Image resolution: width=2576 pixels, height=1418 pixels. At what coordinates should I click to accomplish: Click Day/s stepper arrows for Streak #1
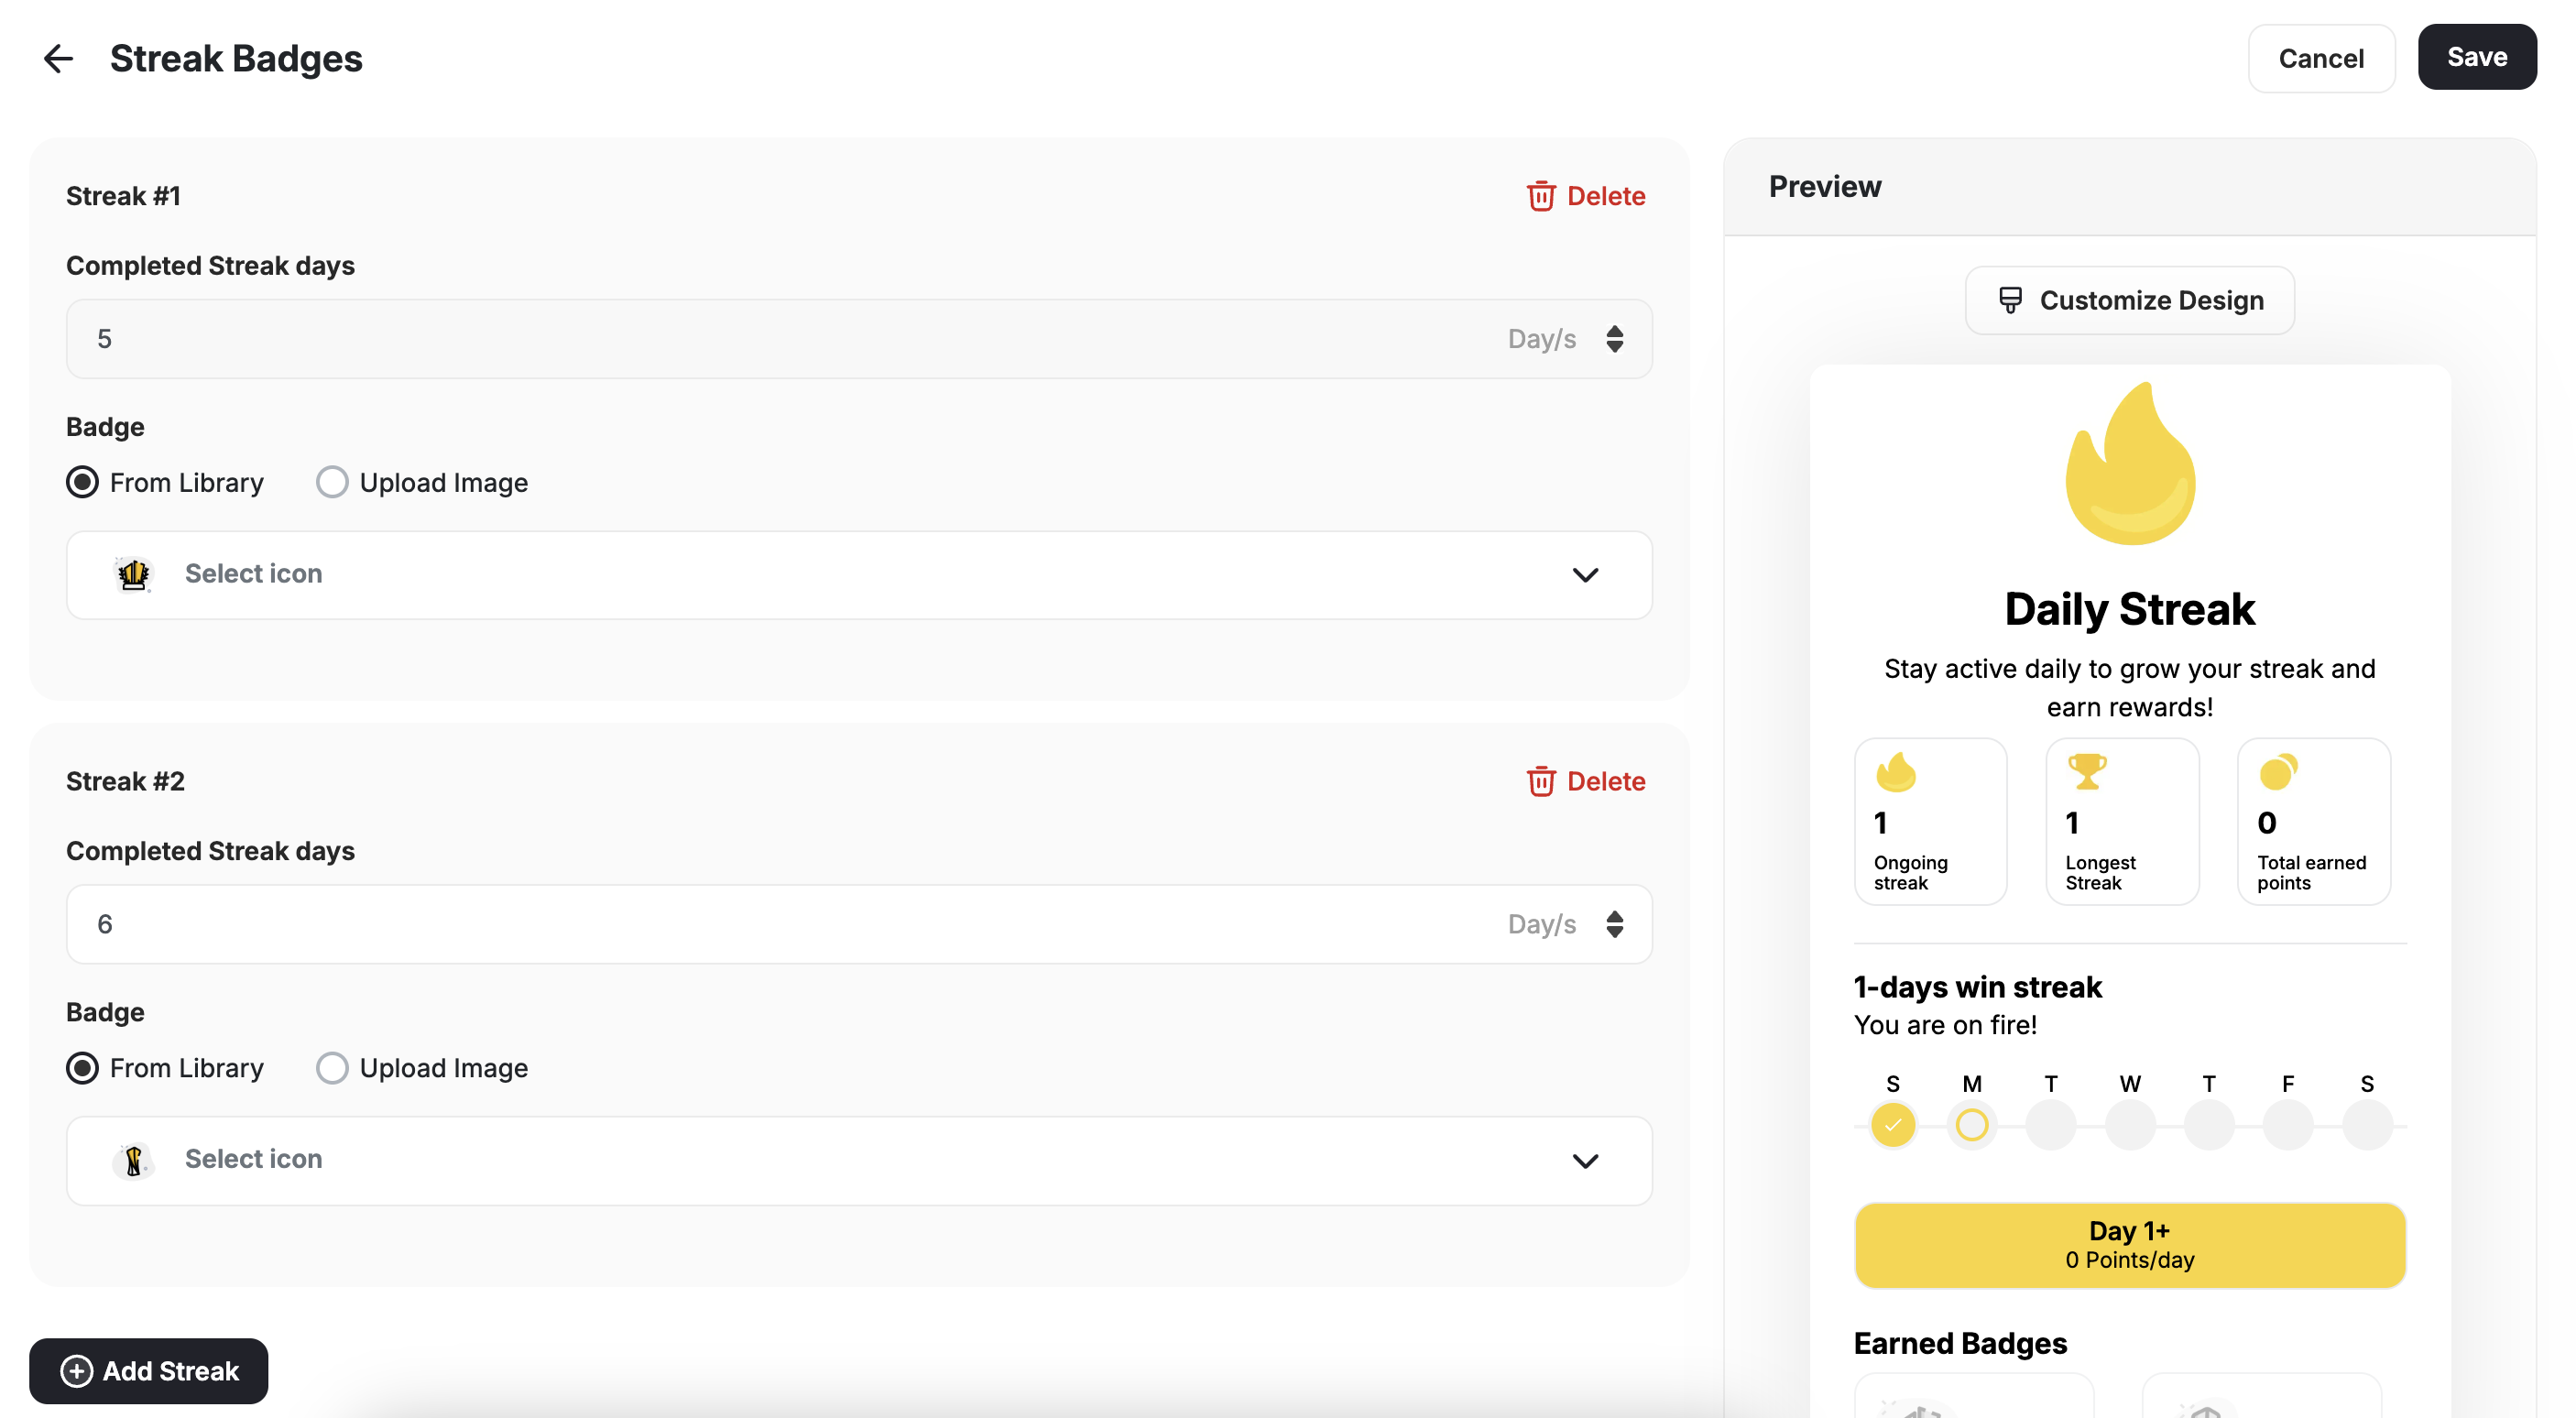[x=1614, y=339]
